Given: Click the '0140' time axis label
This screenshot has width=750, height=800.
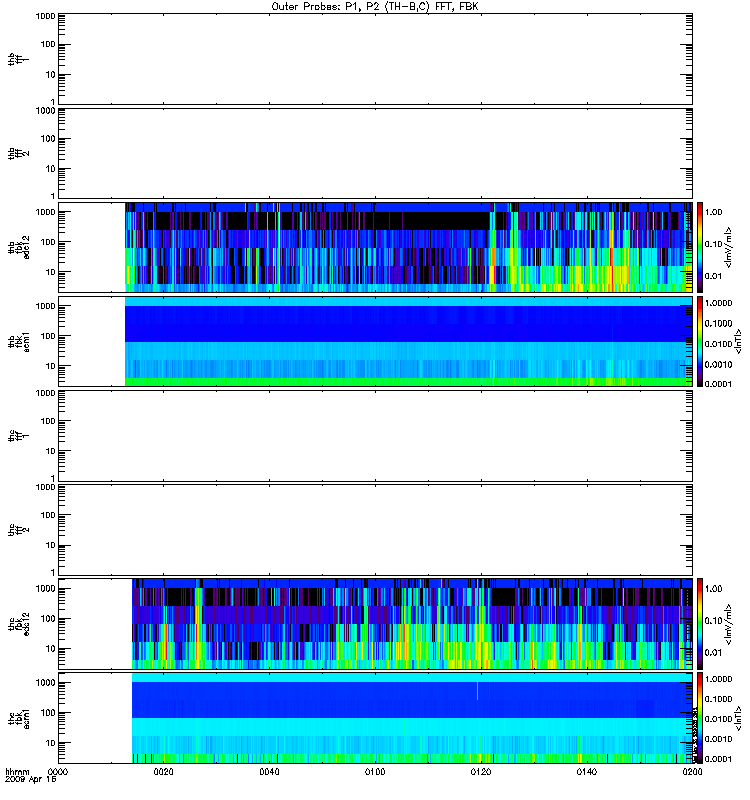Looking at the screenshot, I should pos(587,772).
